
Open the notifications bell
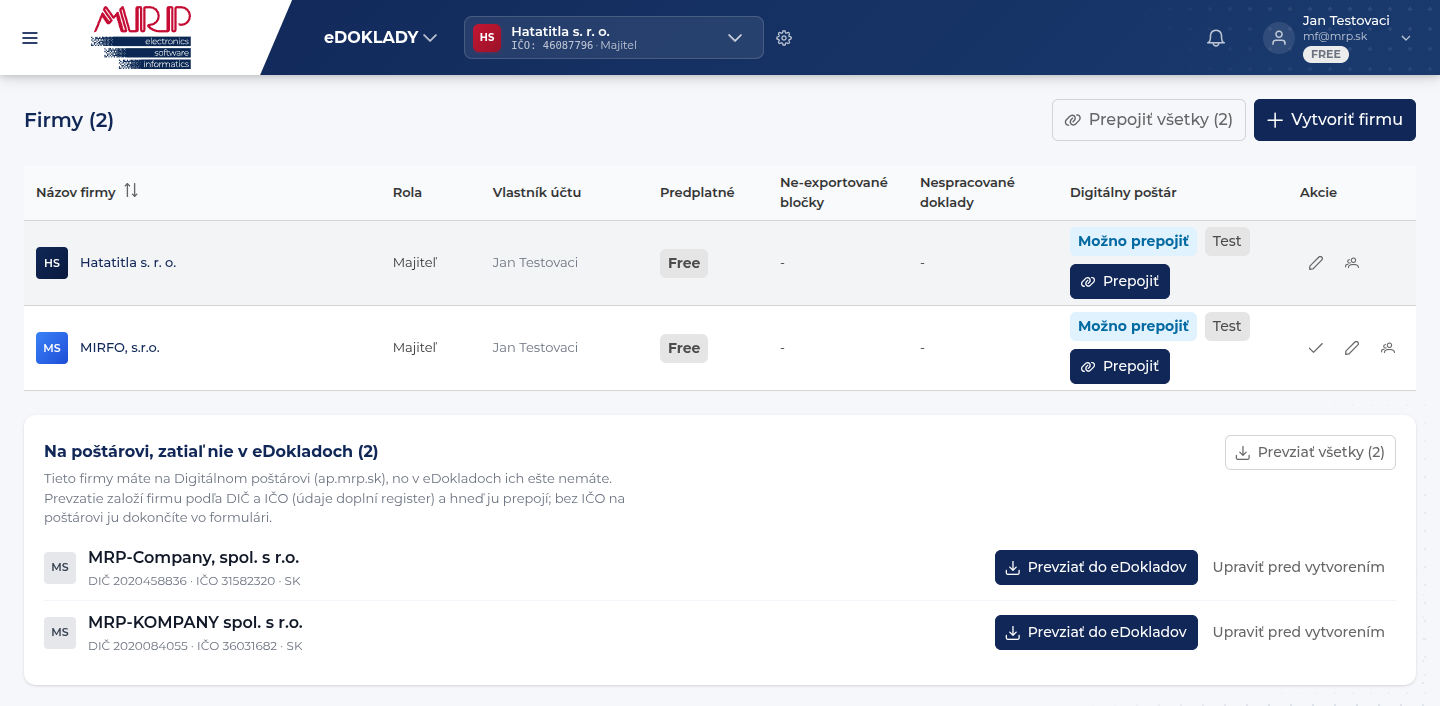click(1216, 38)
